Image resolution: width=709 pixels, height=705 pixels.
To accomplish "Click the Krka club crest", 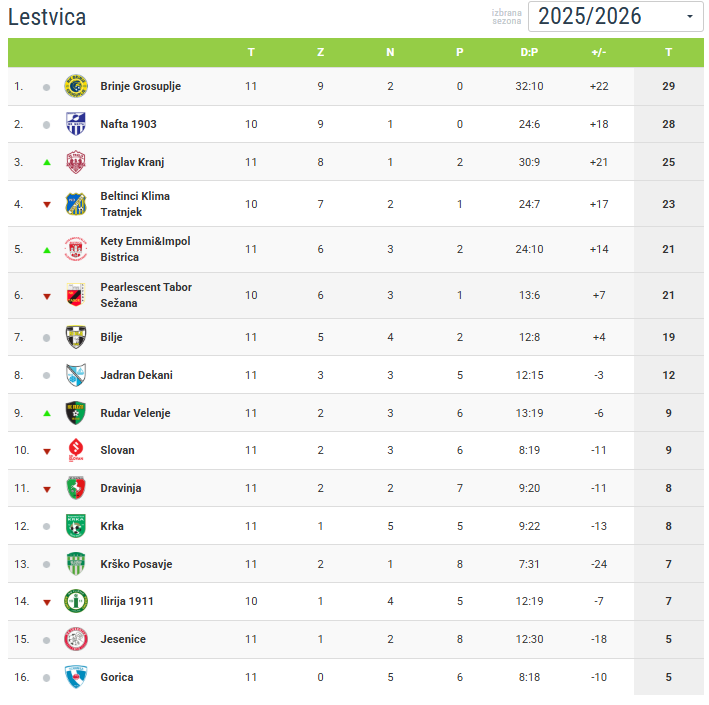I will click(x=76, y=526).
